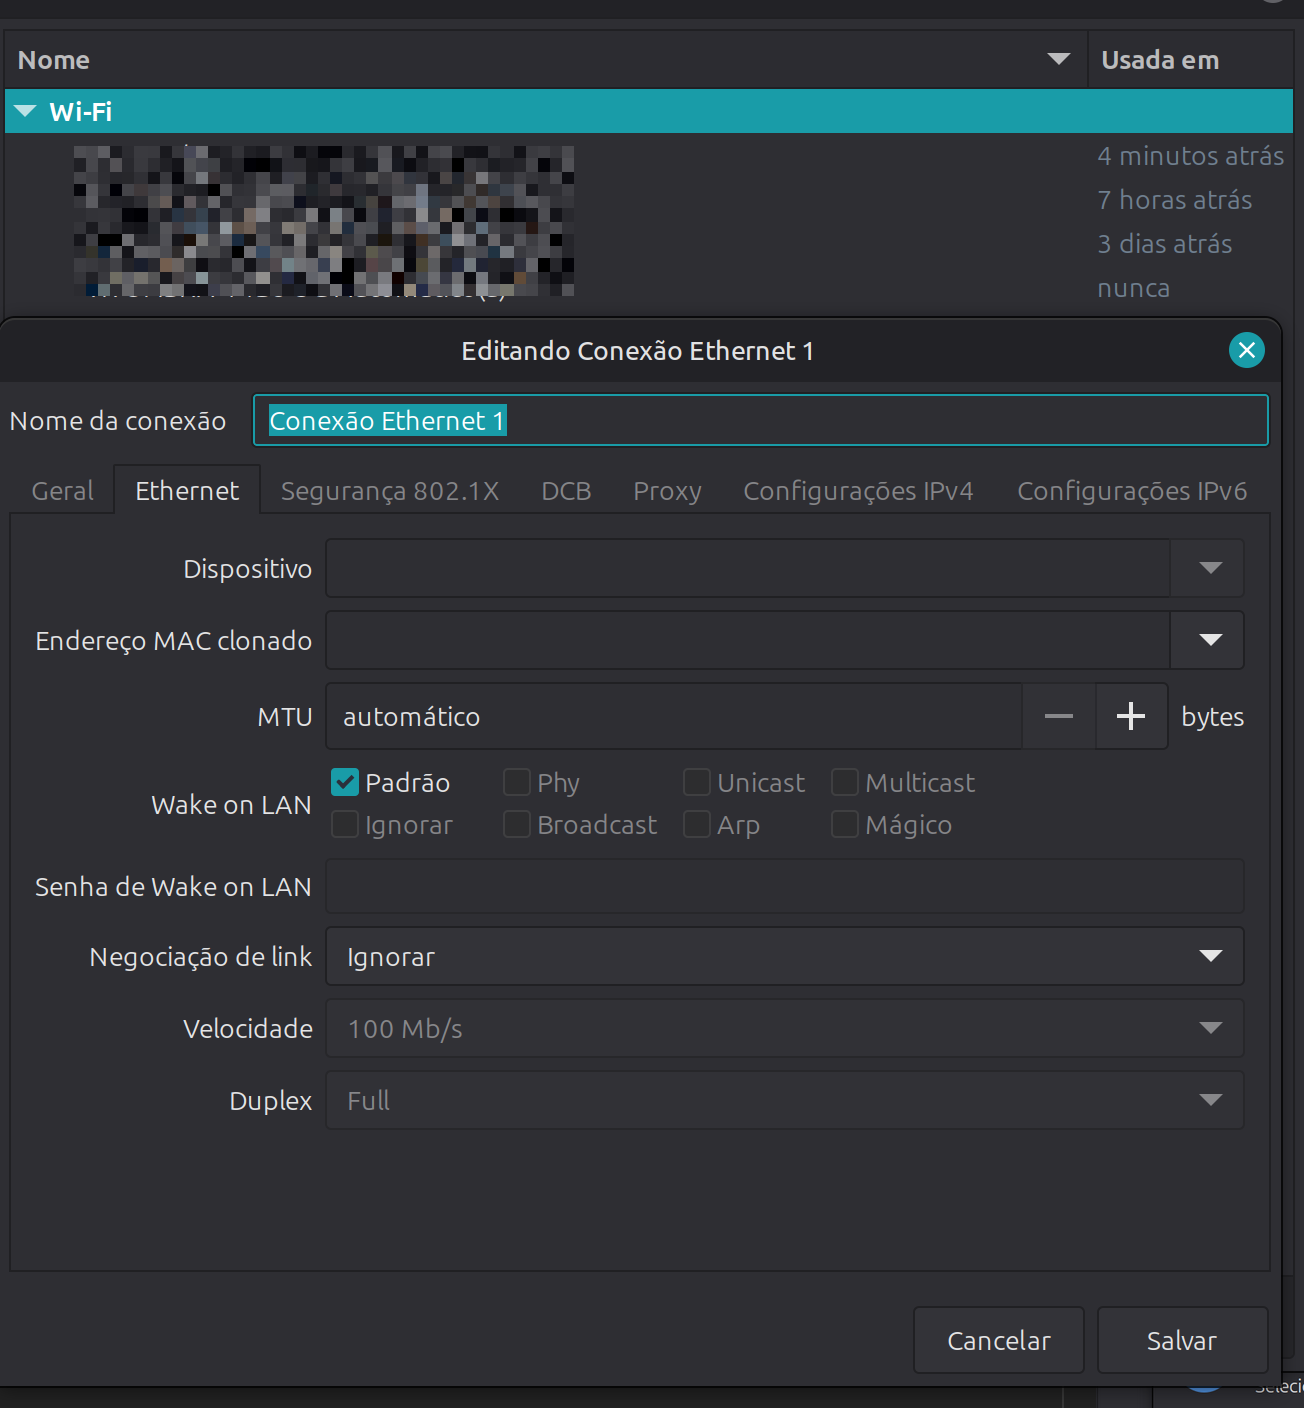Select the Proxy tab

[x=667, y=491]
